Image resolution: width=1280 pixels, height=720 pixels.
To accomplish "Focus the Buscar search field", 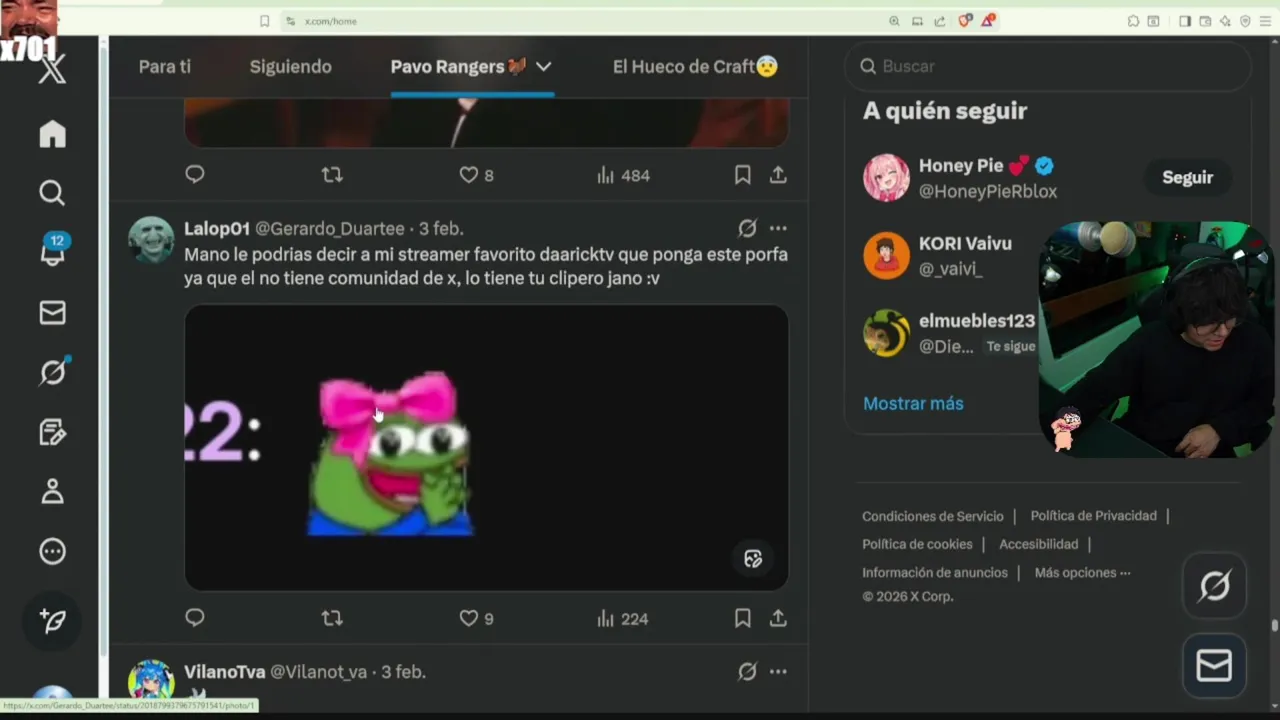I will (1048, 66).
